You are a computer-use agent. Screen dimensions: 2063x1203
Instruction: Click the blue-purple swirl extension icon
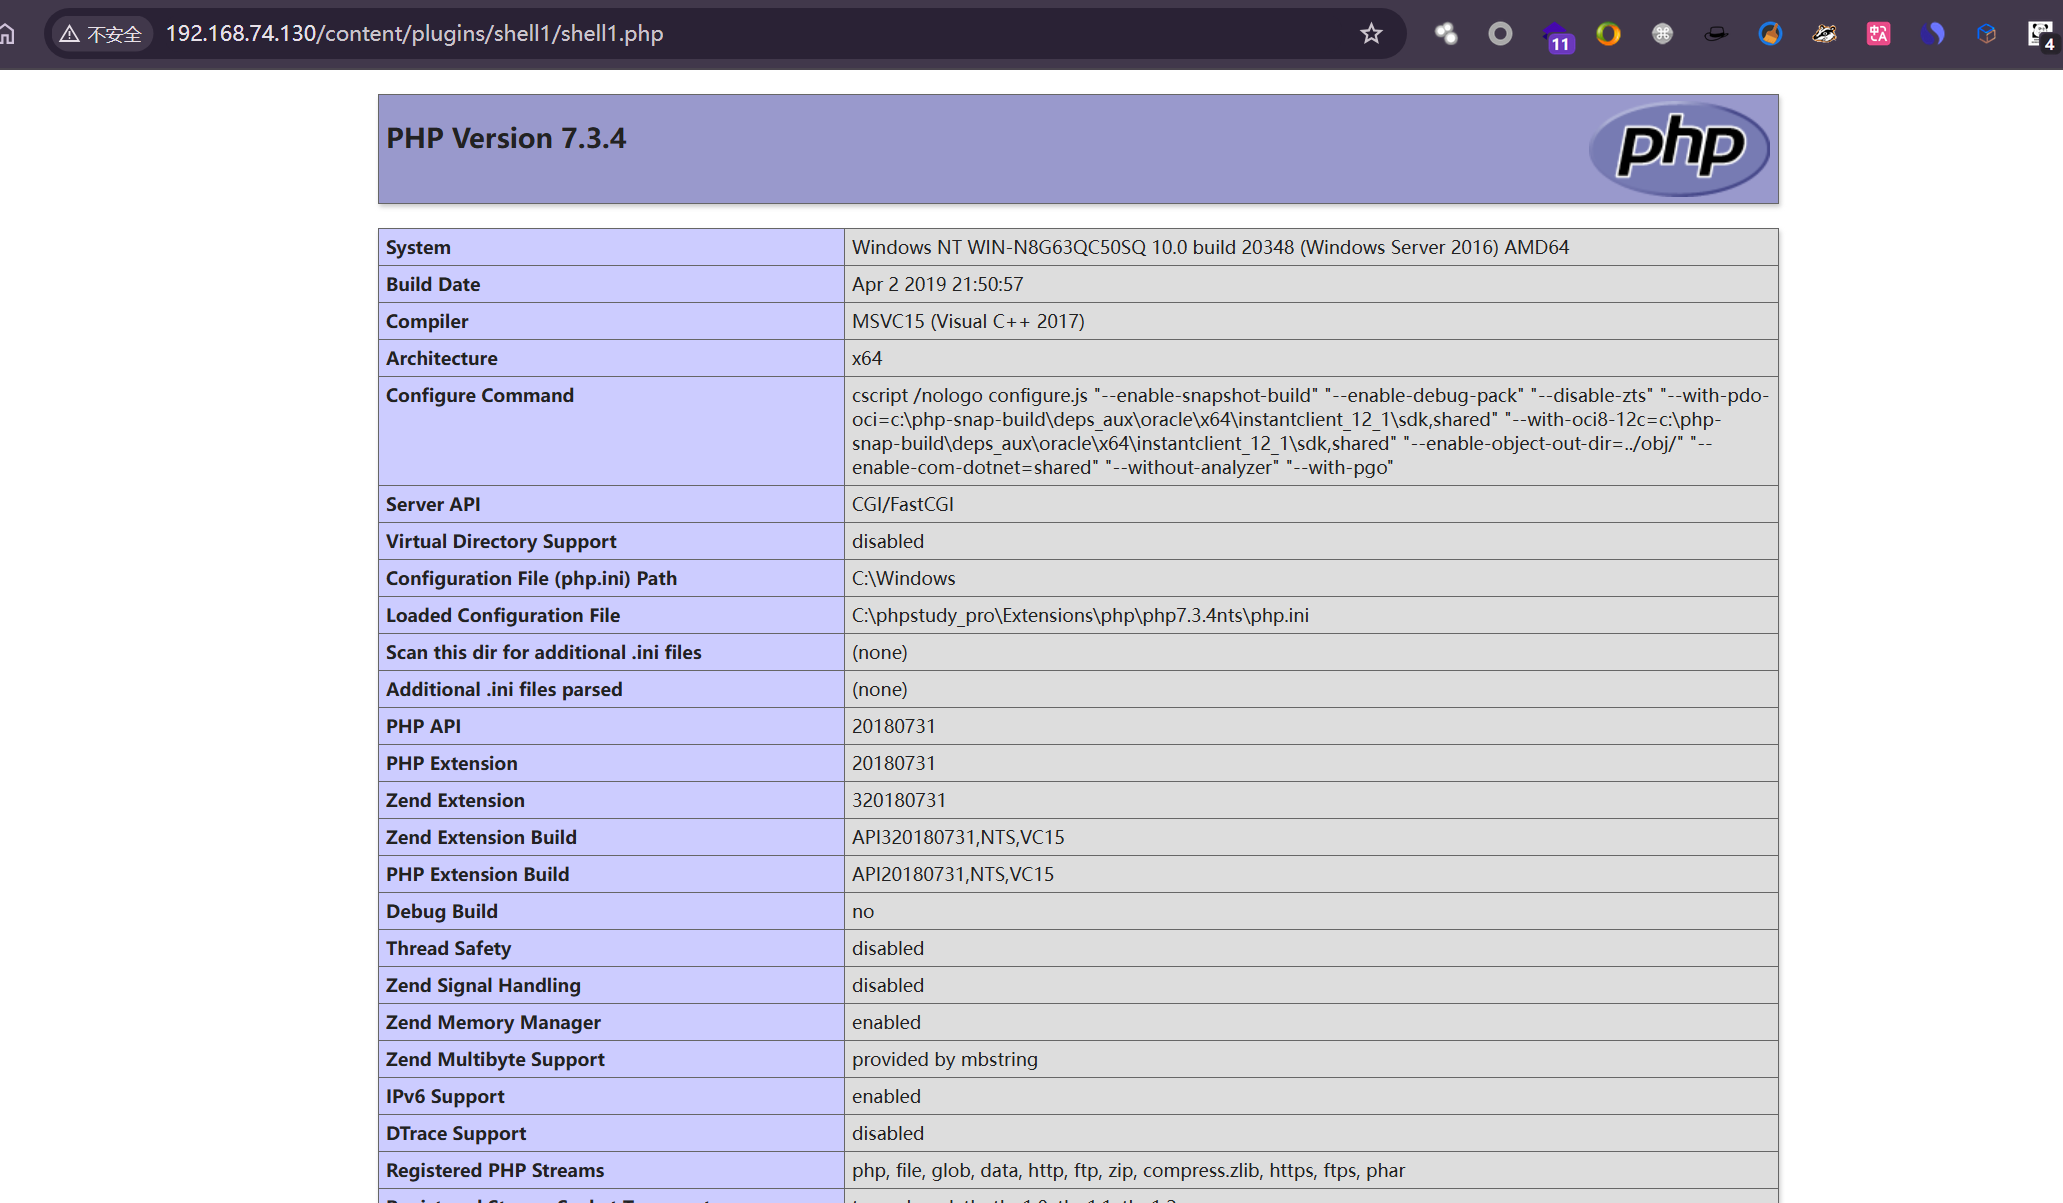click(1932, 34)
